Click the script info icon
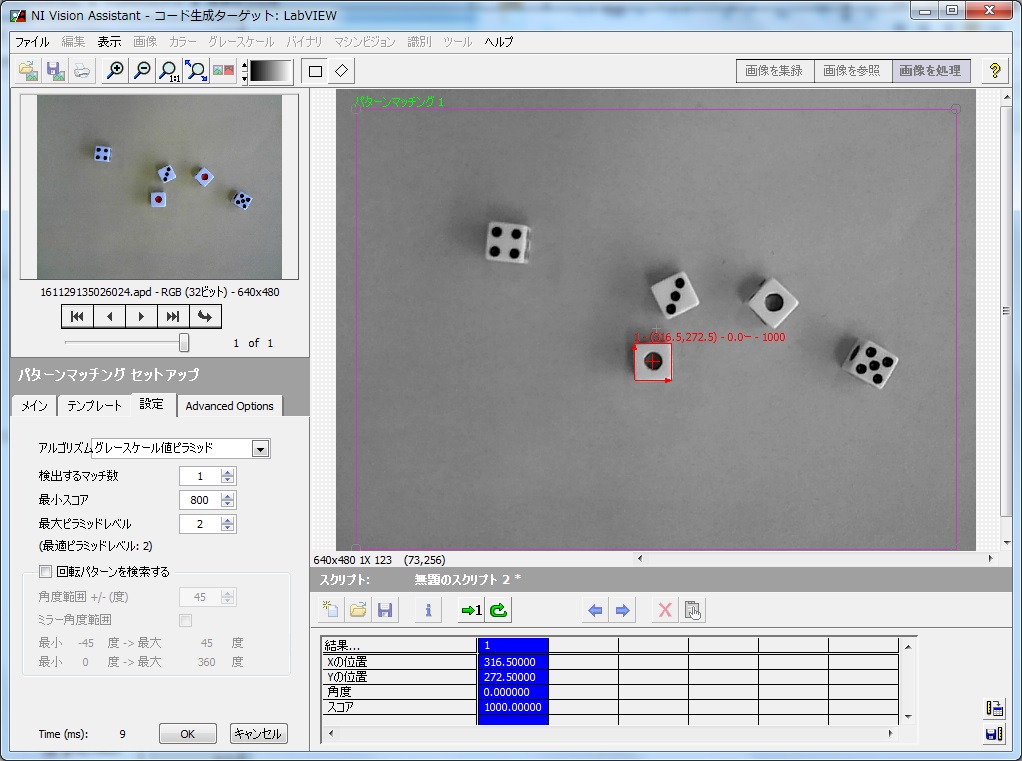Image resolution: width=1022 pixels, height=761 pixels. pos(428,610)
